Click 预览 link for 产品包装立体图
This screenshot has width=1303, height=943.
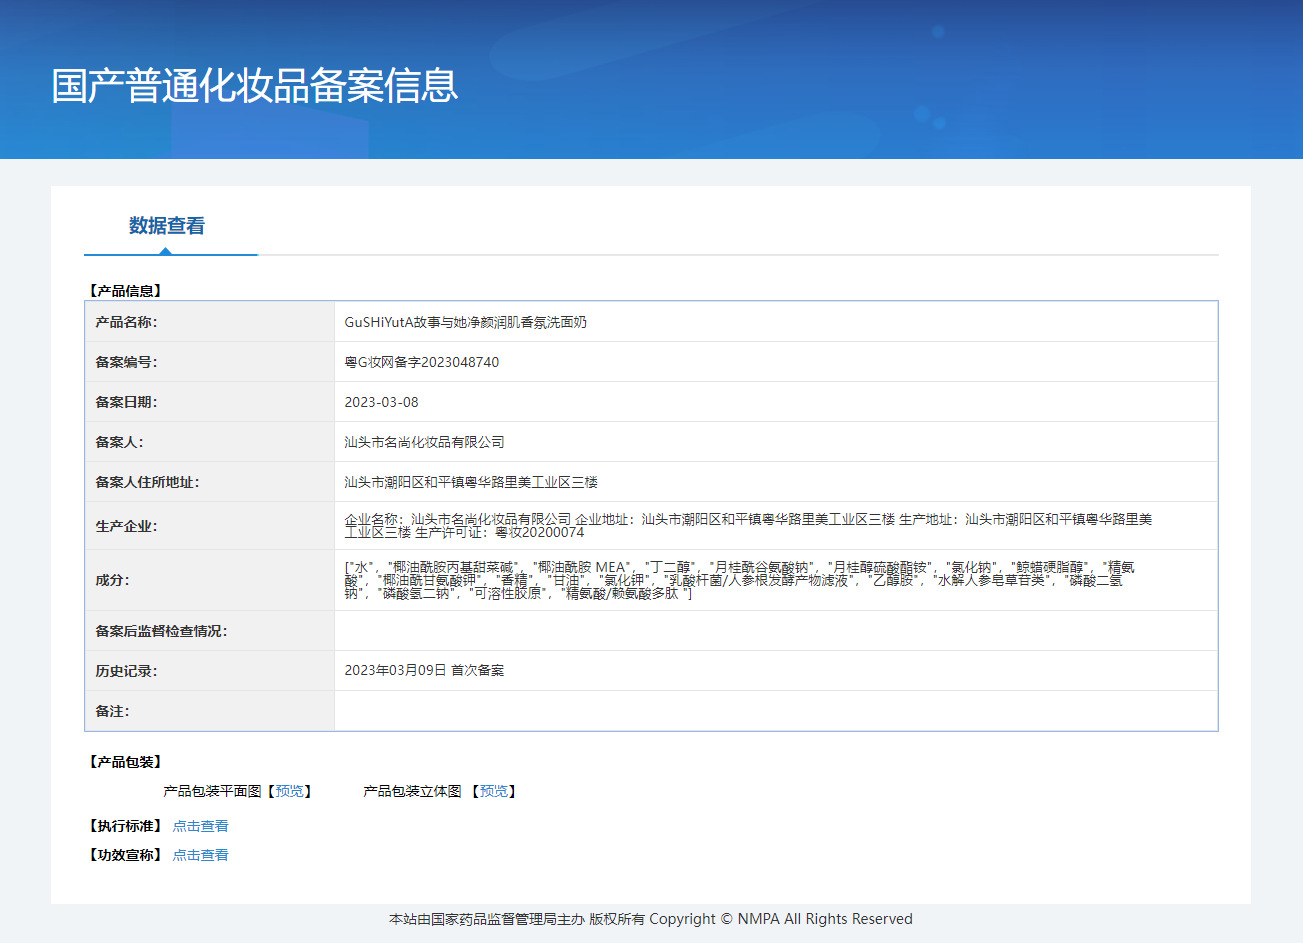[493, 791]
